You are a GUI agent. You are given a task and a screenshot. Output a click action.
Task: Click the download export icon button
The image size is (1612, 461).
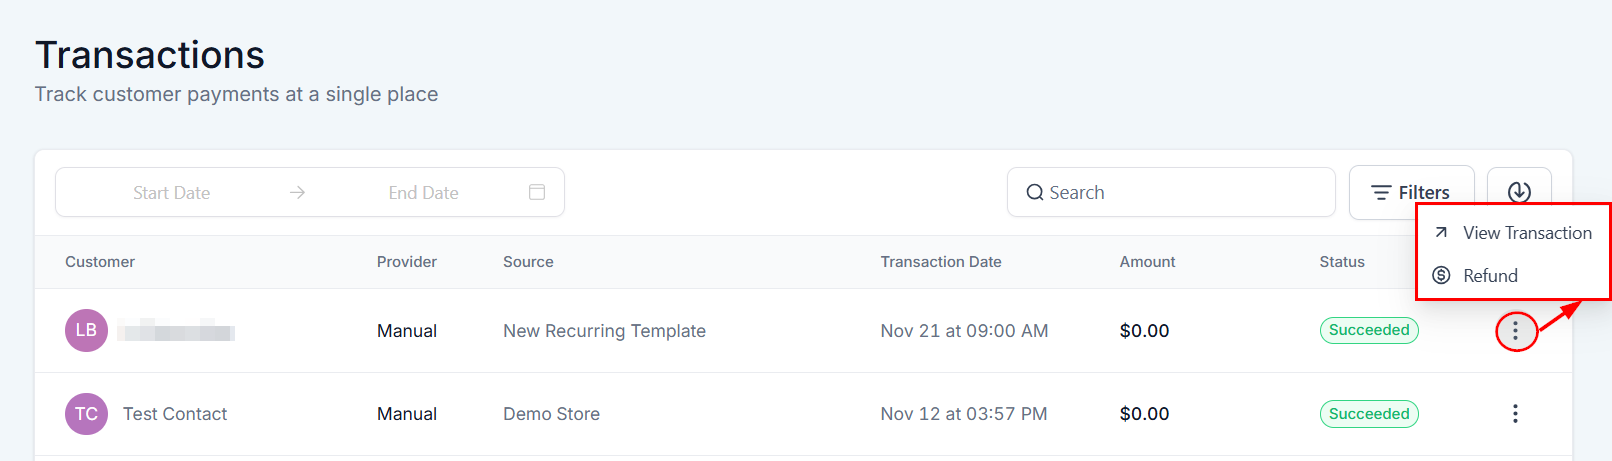pos(1518,191)
